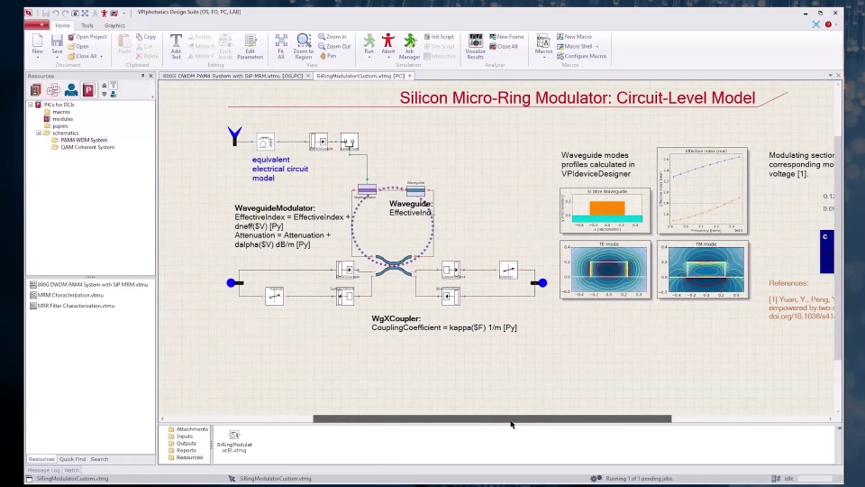This screenshot has width=865, height=487.
Task: Collapse the PICs for DCIs tree node
Action: coord(30,104)
